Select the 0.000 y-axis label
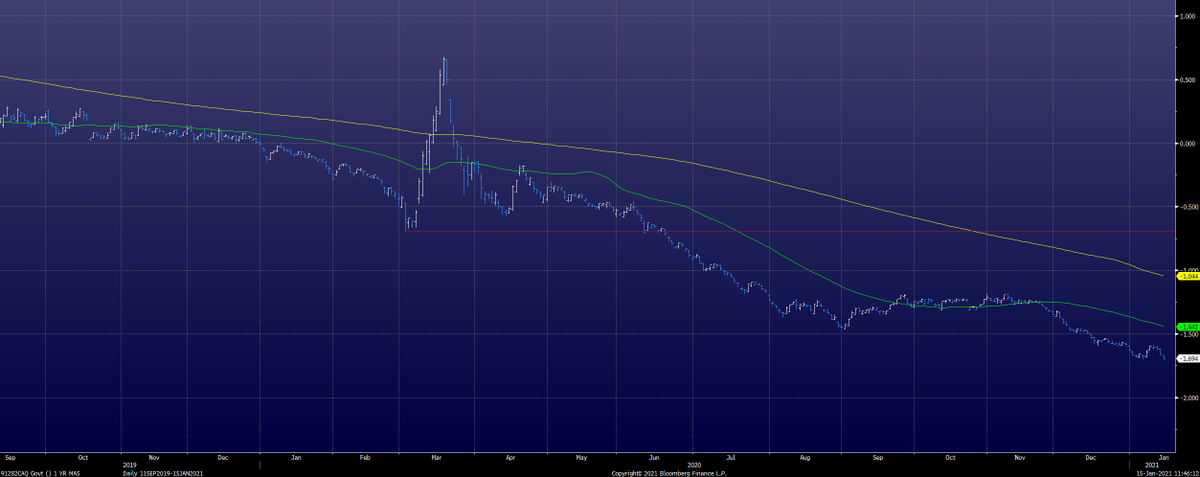This screenshot has width=1200, height=477. pyautogui.click(x=1188, y=143)
